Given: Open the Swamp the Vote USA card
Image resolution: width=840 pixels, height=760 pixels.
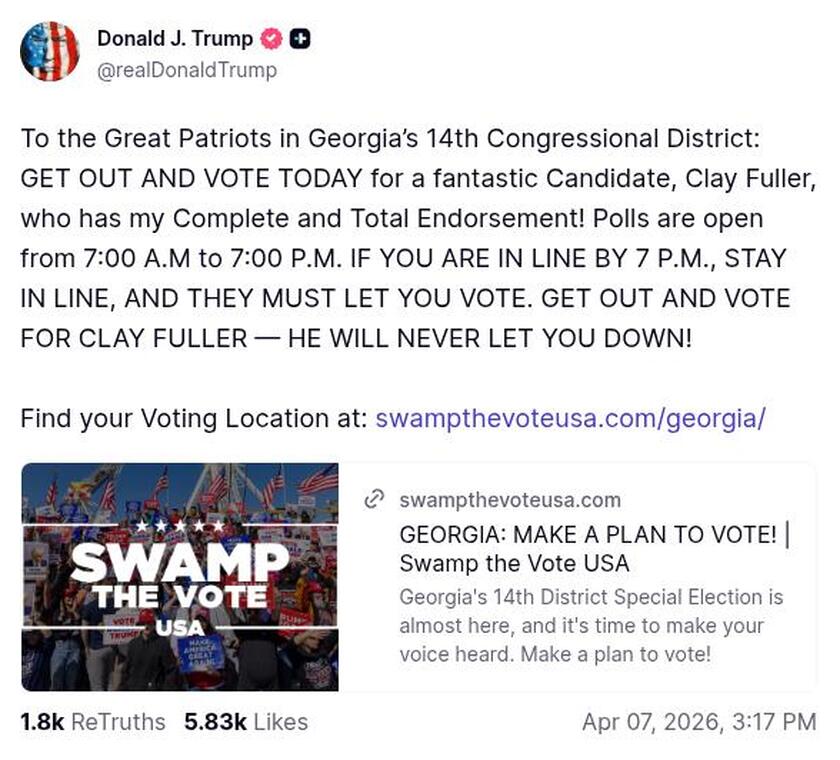Looking at the screenshot, I should 420,575.
